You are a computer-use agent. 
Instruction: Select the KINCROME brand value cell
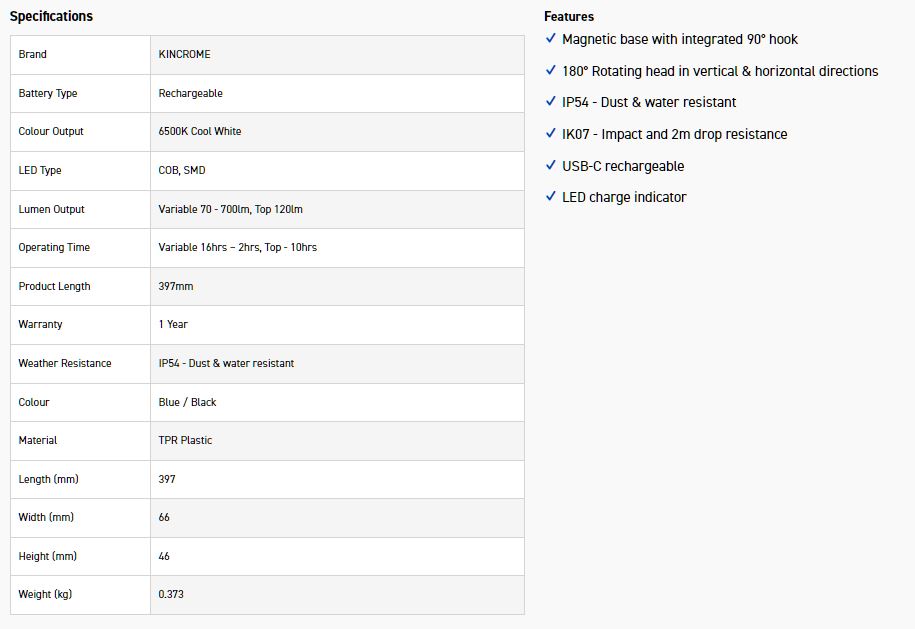pyautogui.click(x=185, y=54)
